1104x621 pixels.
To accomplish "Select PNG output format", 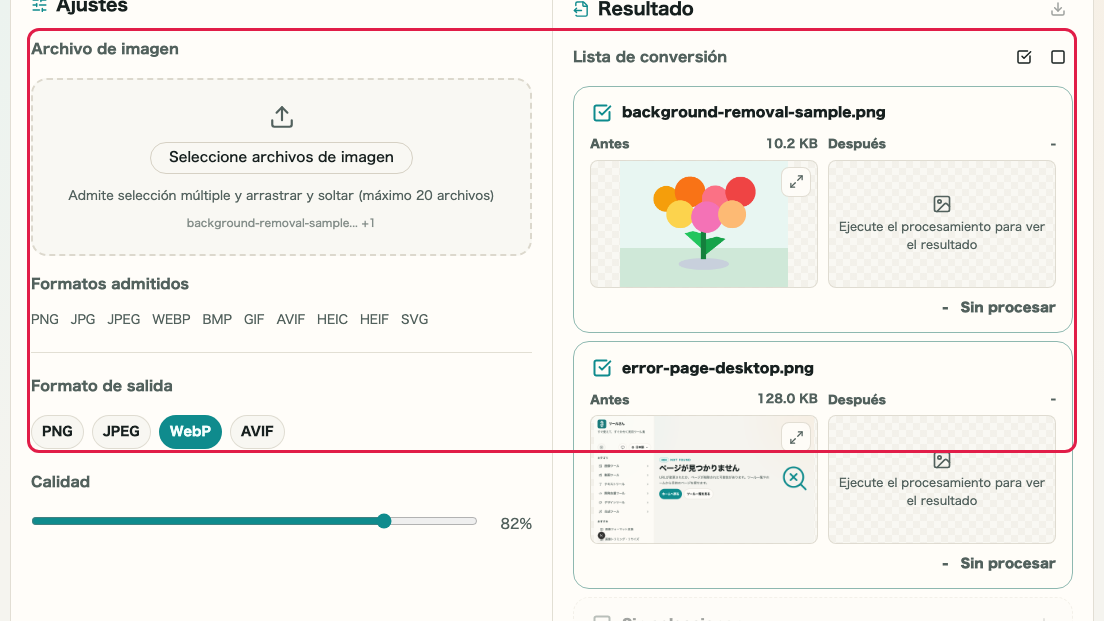I will point(57,432).
